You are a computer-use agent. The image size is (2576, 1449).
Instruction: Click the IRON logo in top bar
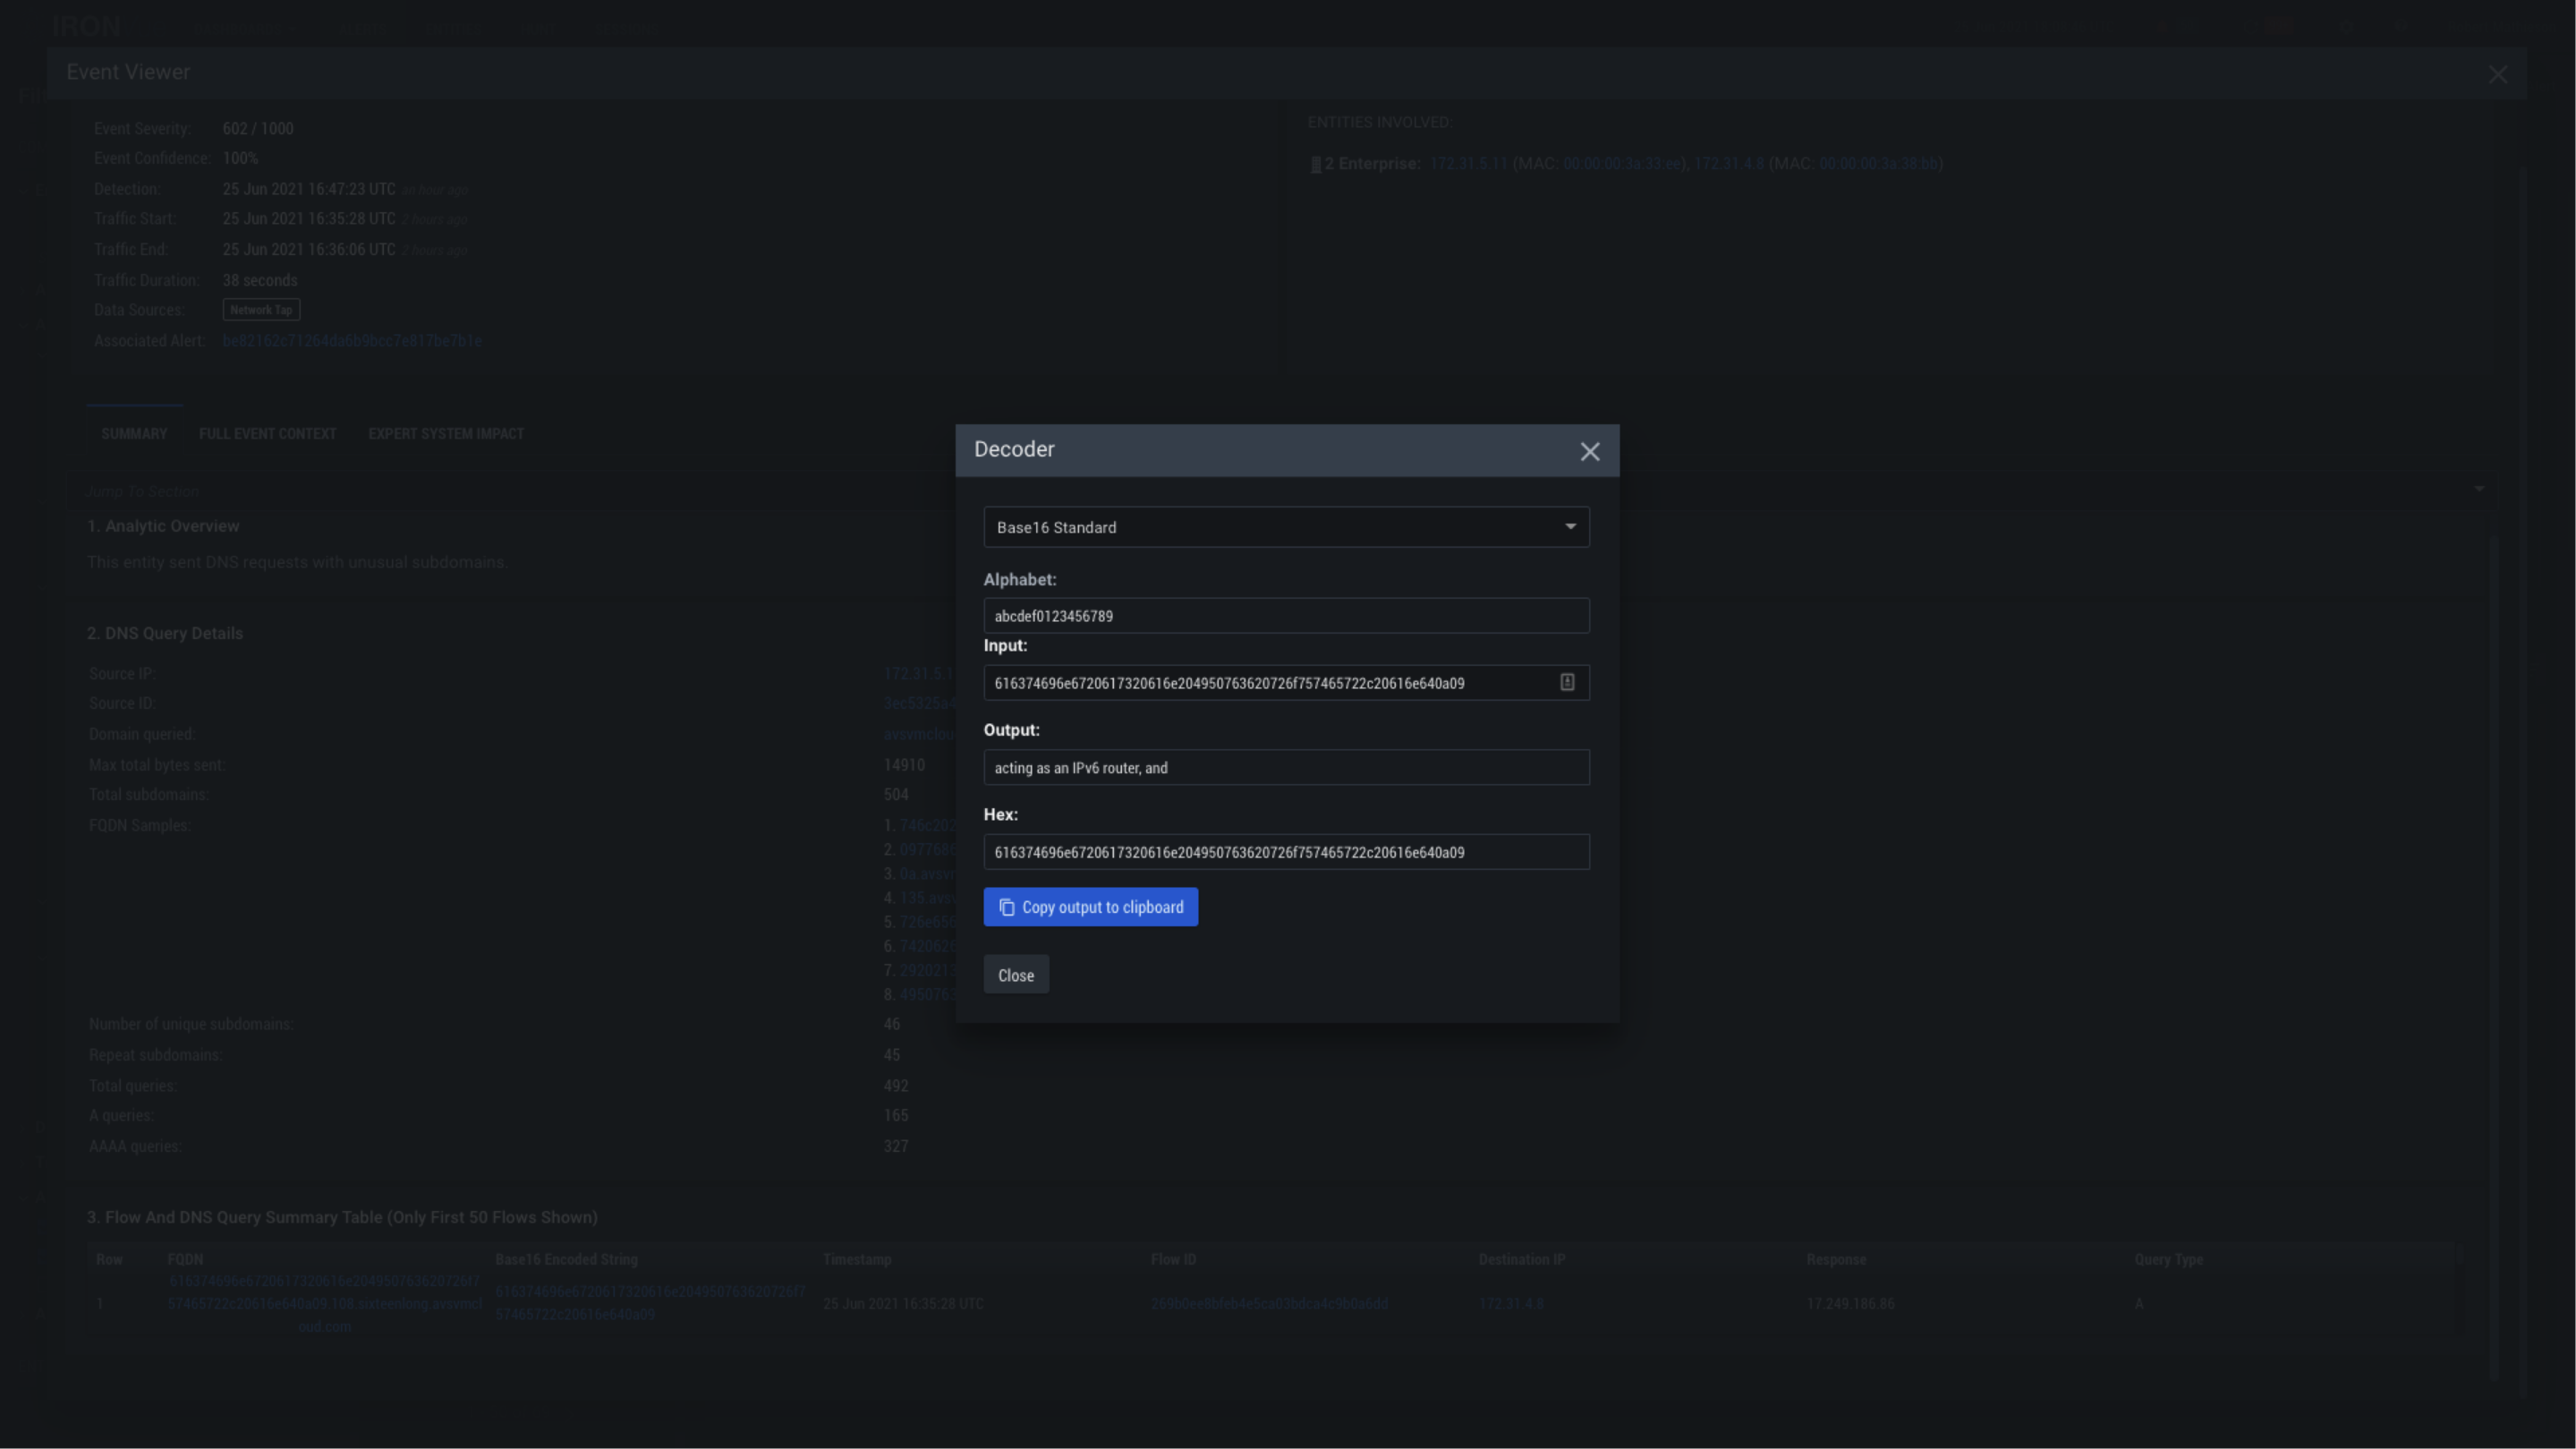click(86, 26)
